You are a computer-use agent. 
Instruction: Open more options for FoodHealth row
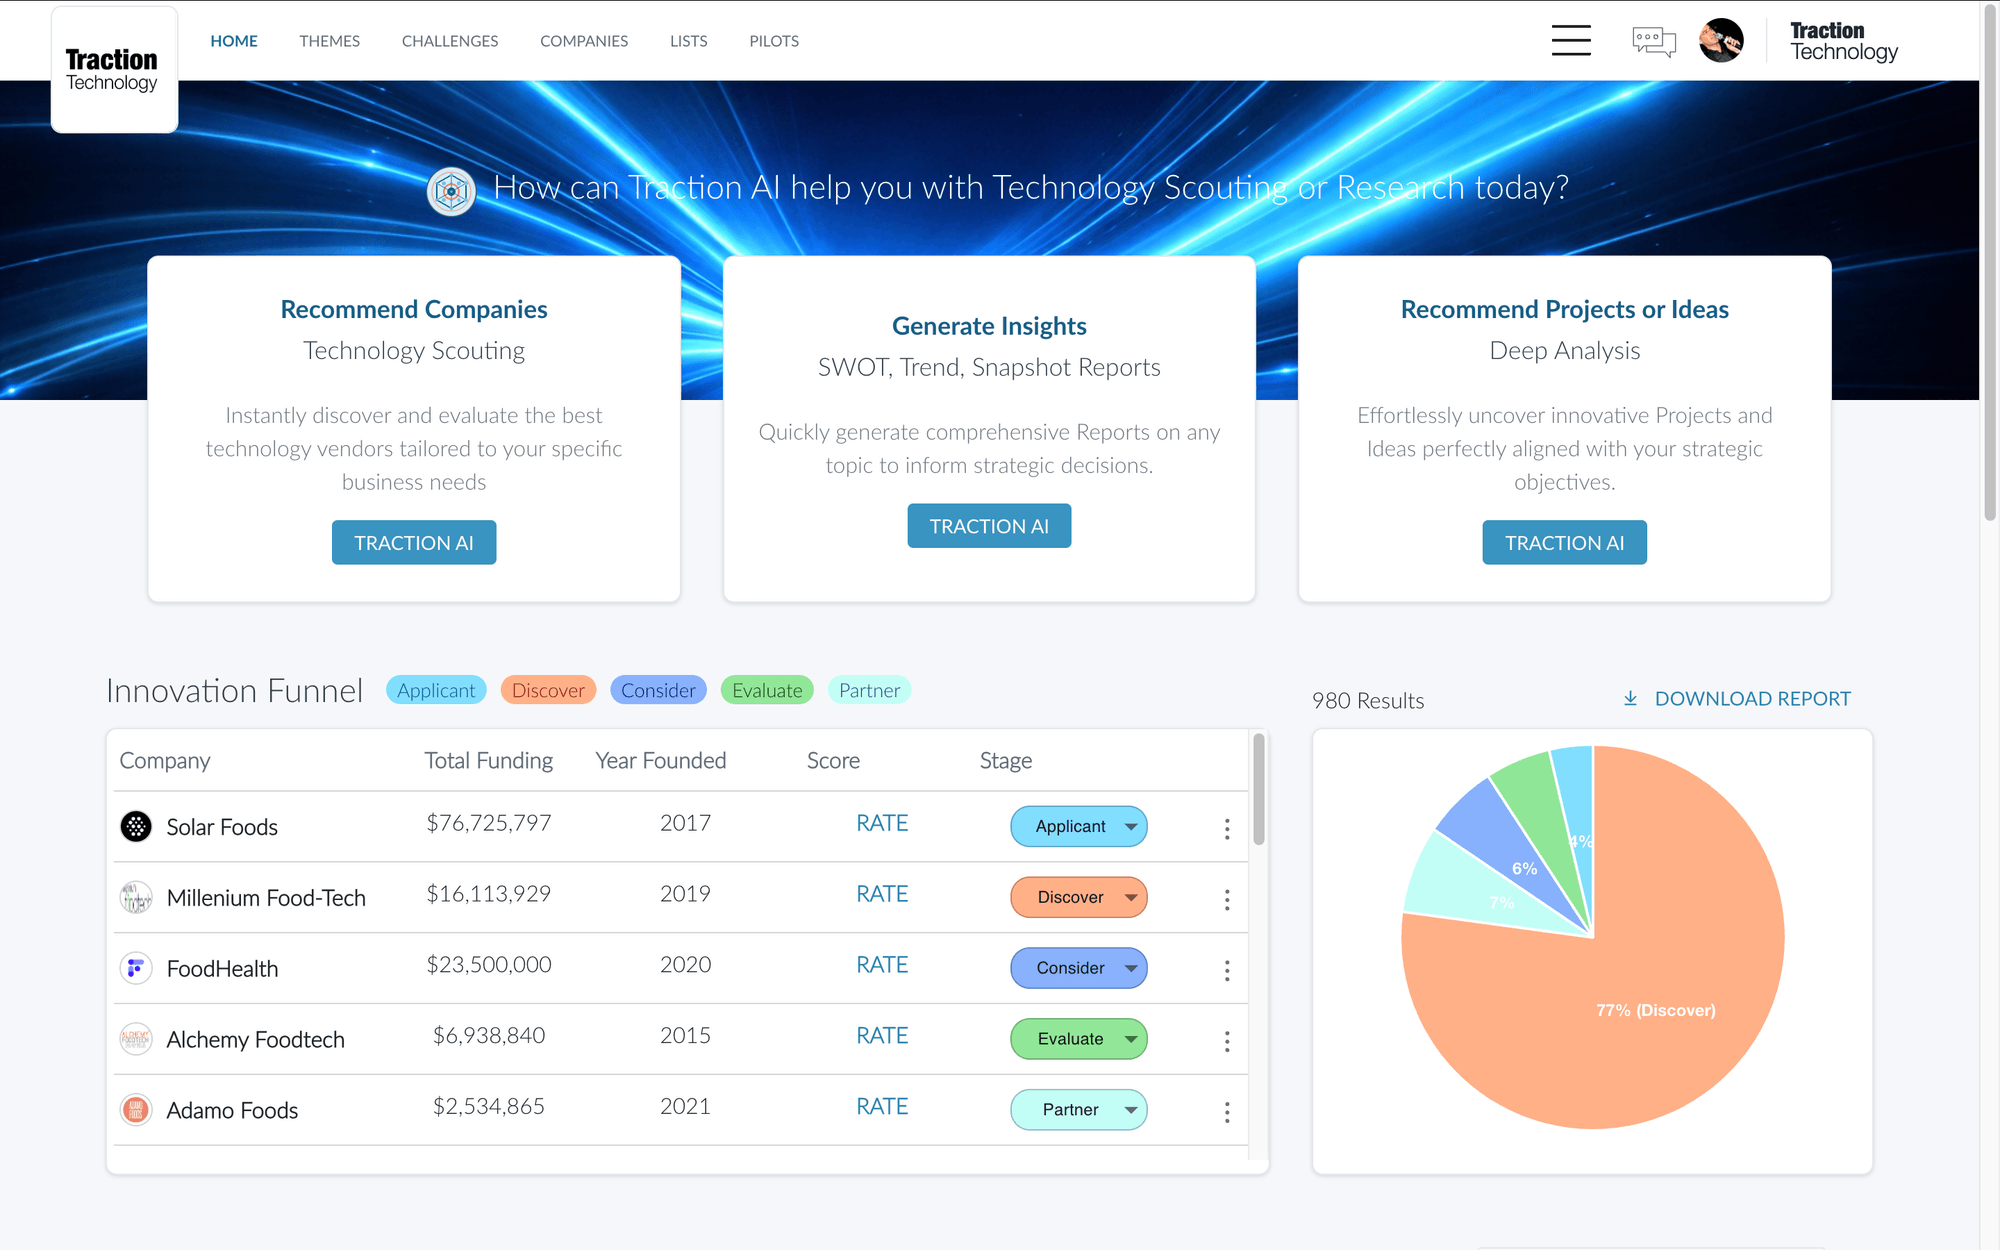(1227, 970)
